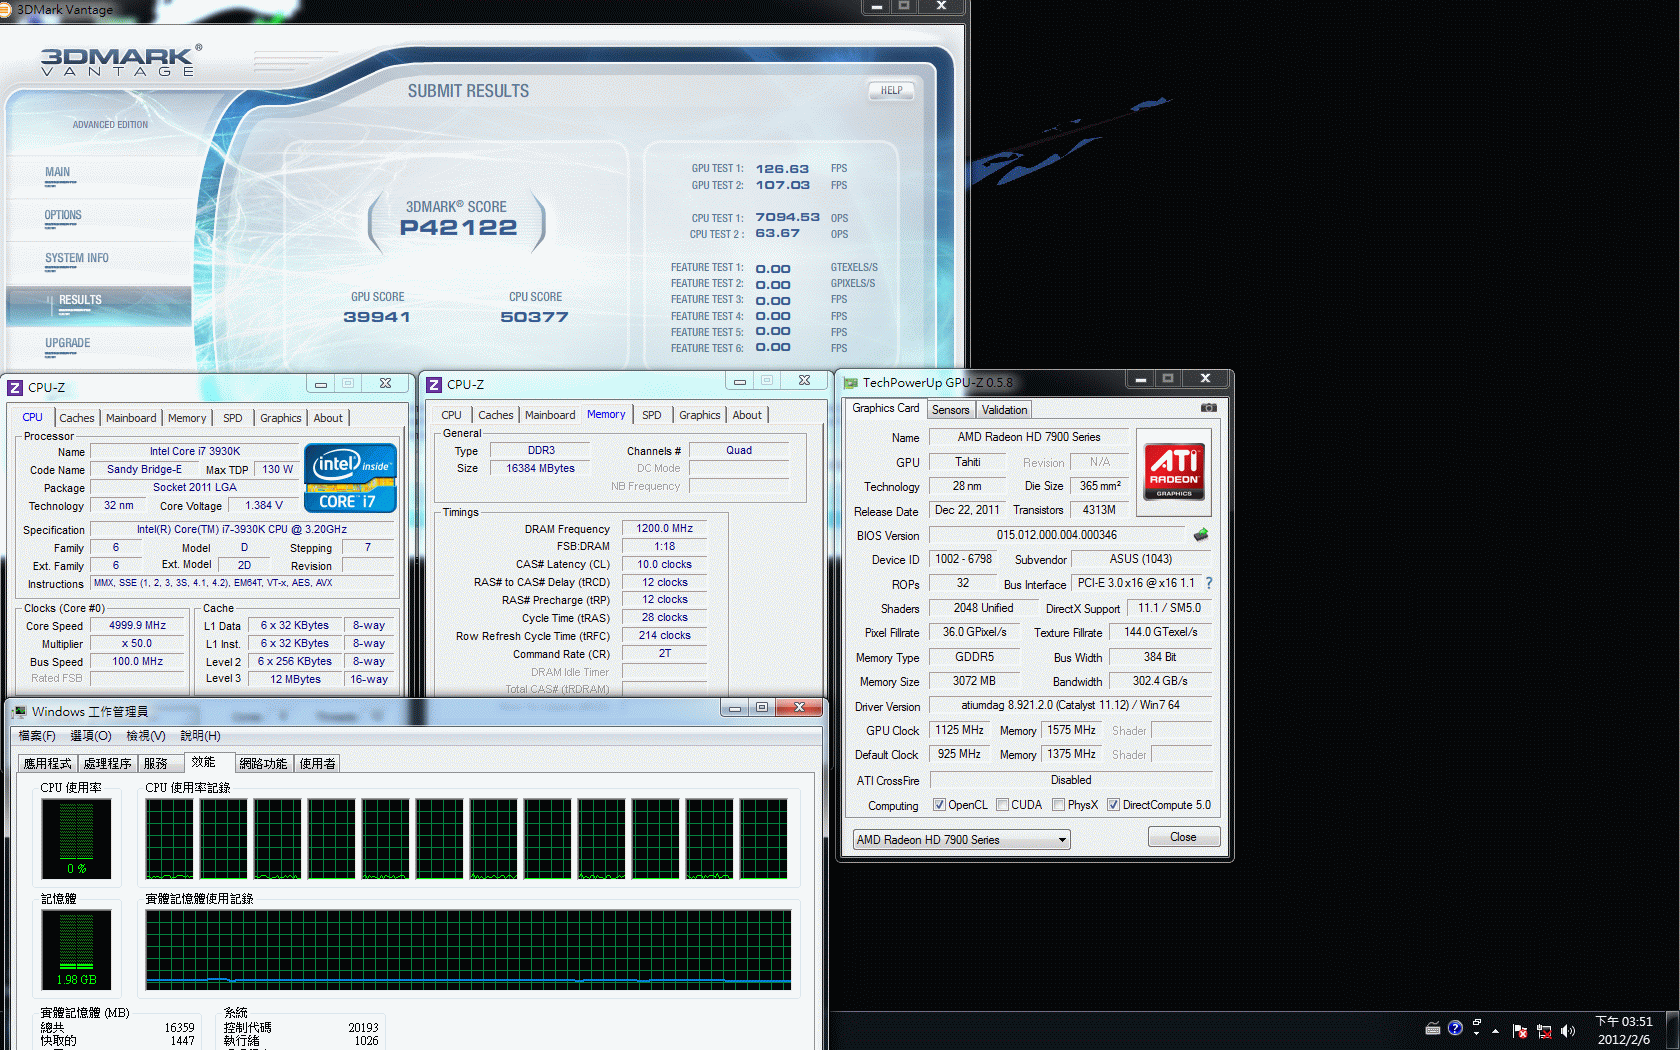The image size is (1680, 1050).
Task: Open Mainboard tab in left CPU-Z window
Action: 131,418
